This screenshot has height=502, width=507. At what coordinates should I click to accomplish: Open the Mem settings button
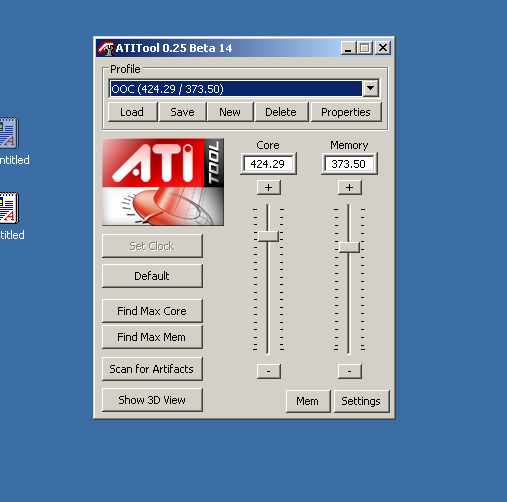click(x=308, y=401)
